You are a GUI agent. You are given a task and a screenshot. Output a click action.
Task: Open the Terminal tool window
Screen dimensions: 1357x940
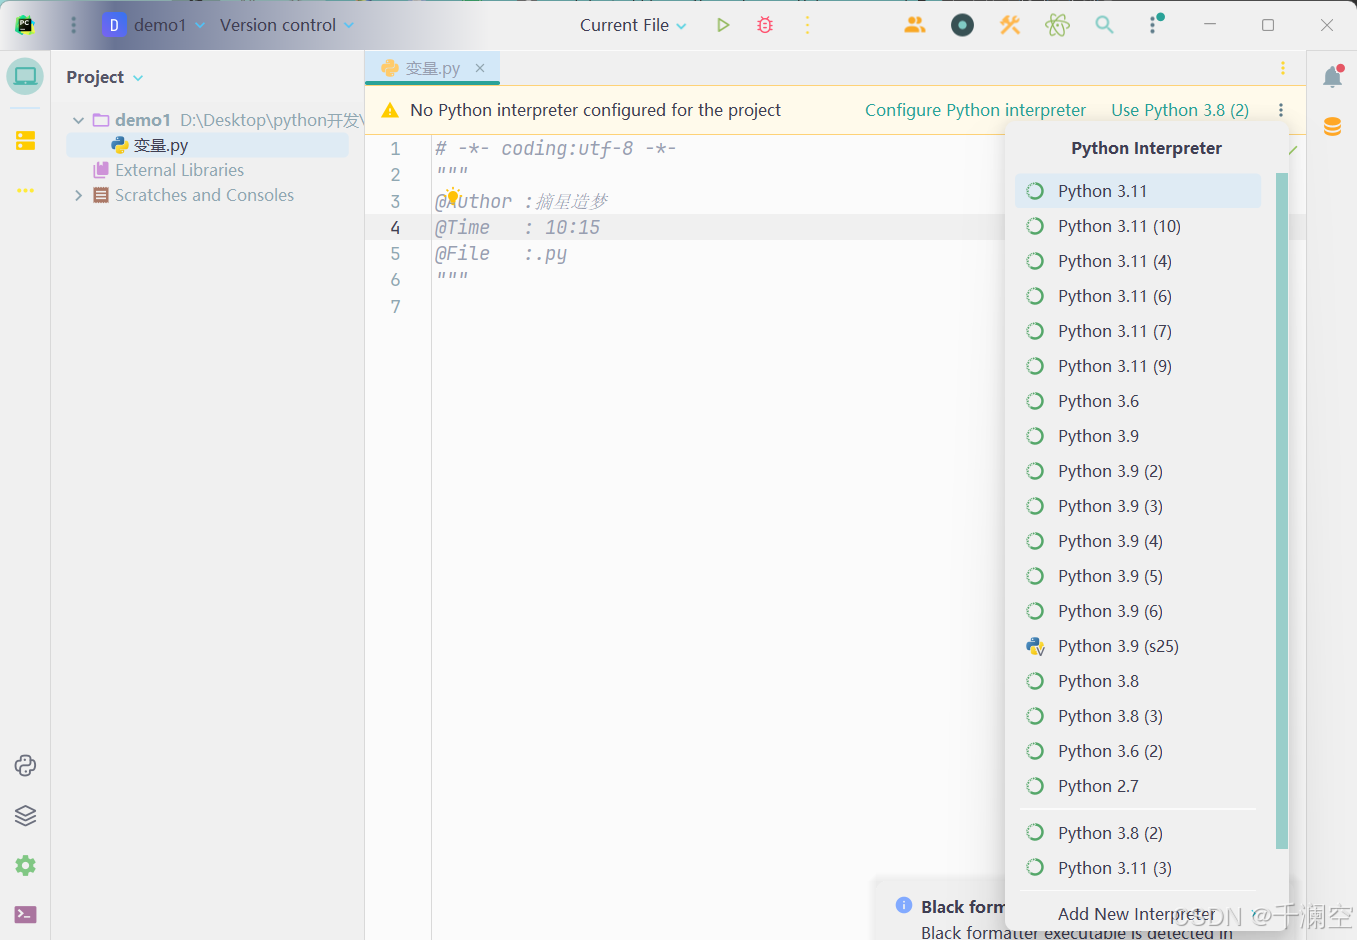click(x=25, y=914)
